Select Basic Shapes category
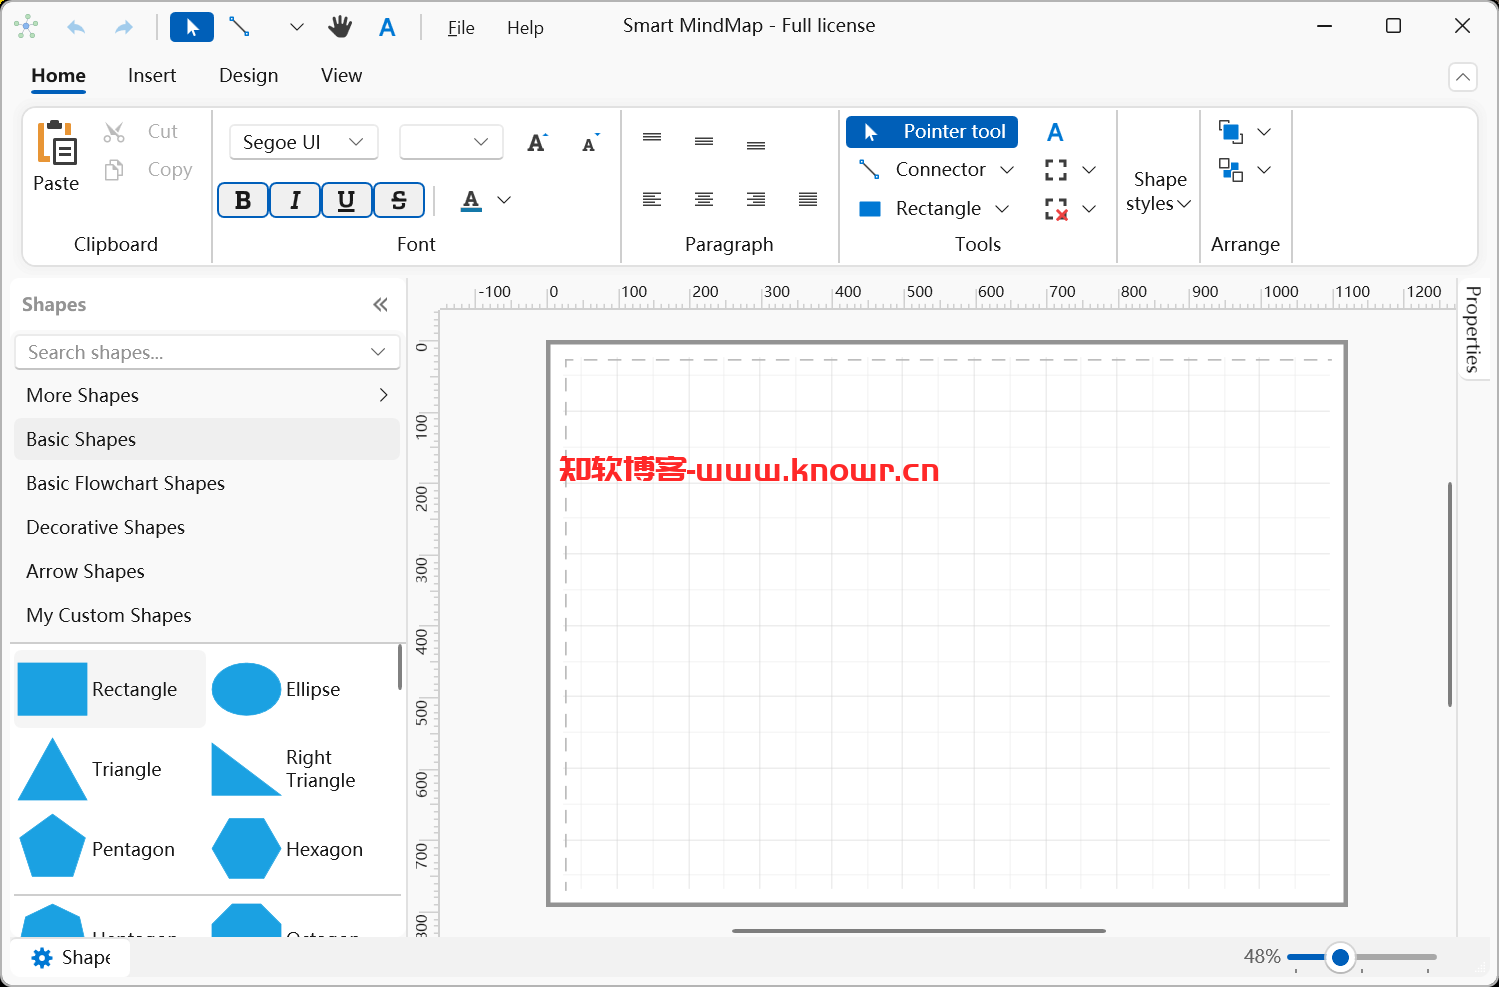 [207, 439]
